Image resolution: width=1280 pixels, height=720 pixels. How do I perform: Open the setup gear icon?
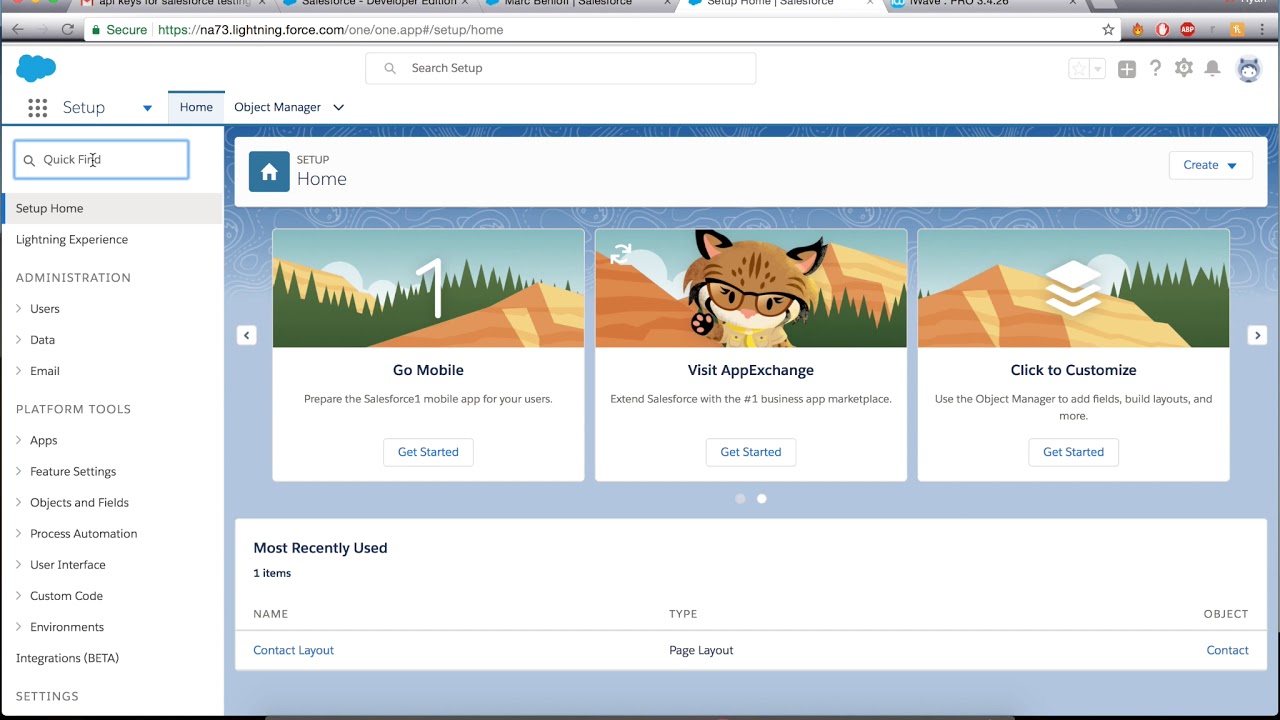pyautogui.click(x=1184, y=68)
